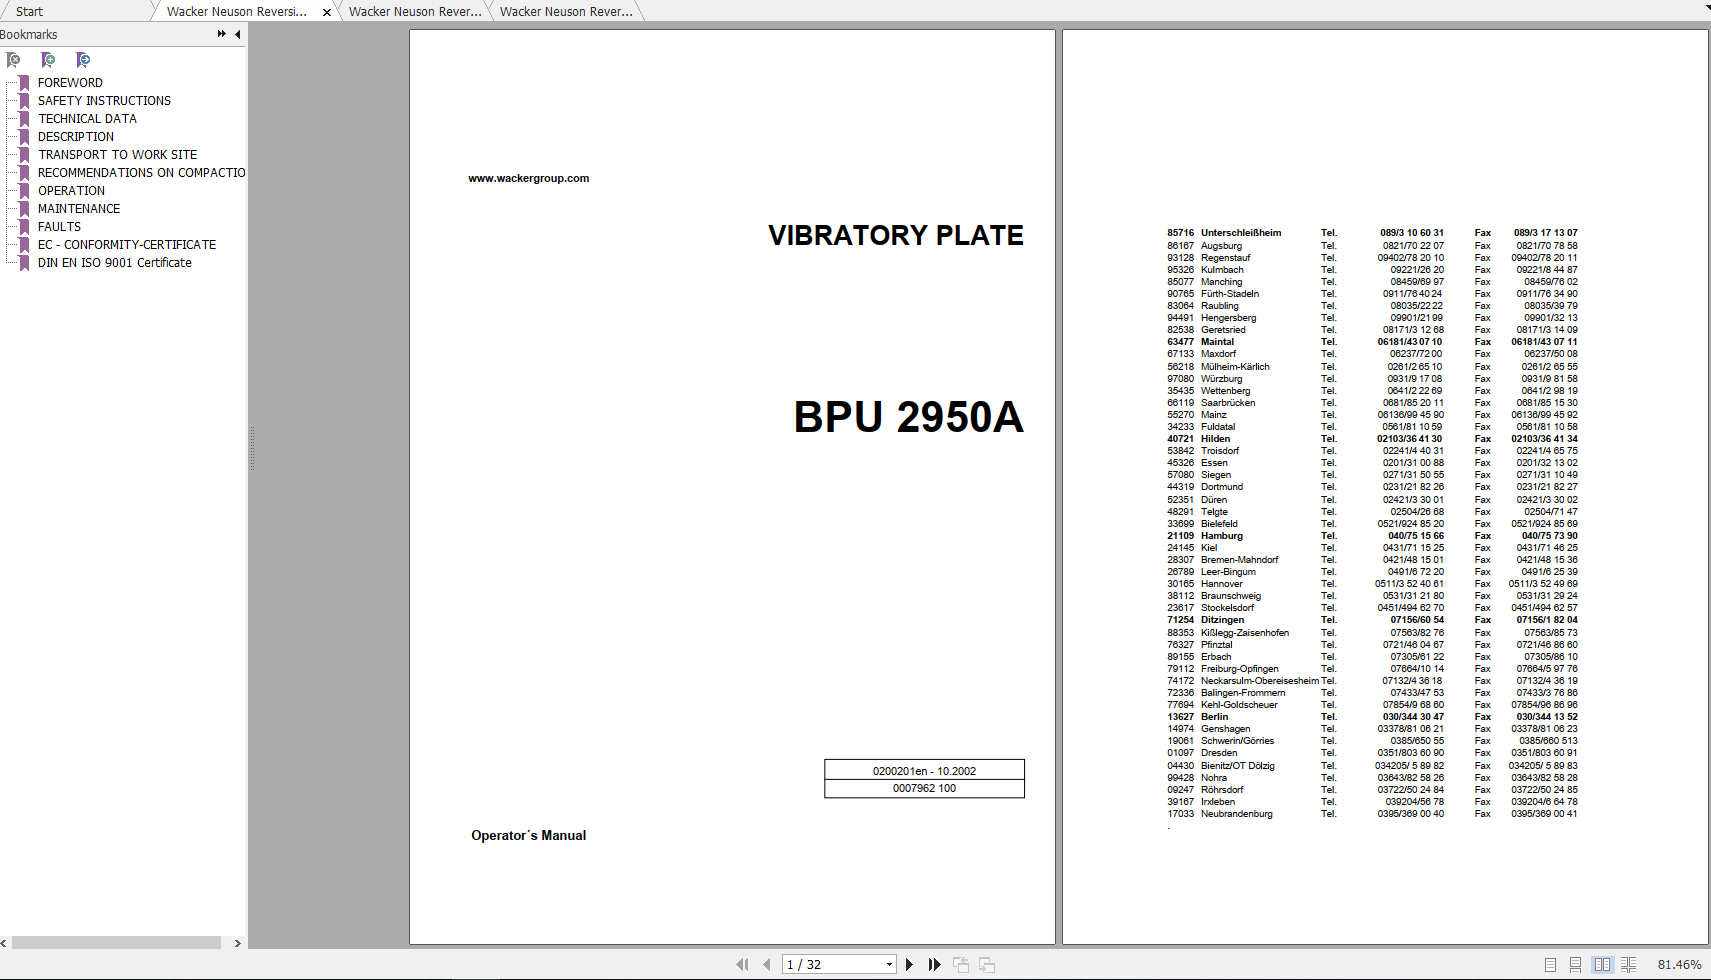Click Operator's Manual text on cover

pyautogui.click(x=529, y=836)
